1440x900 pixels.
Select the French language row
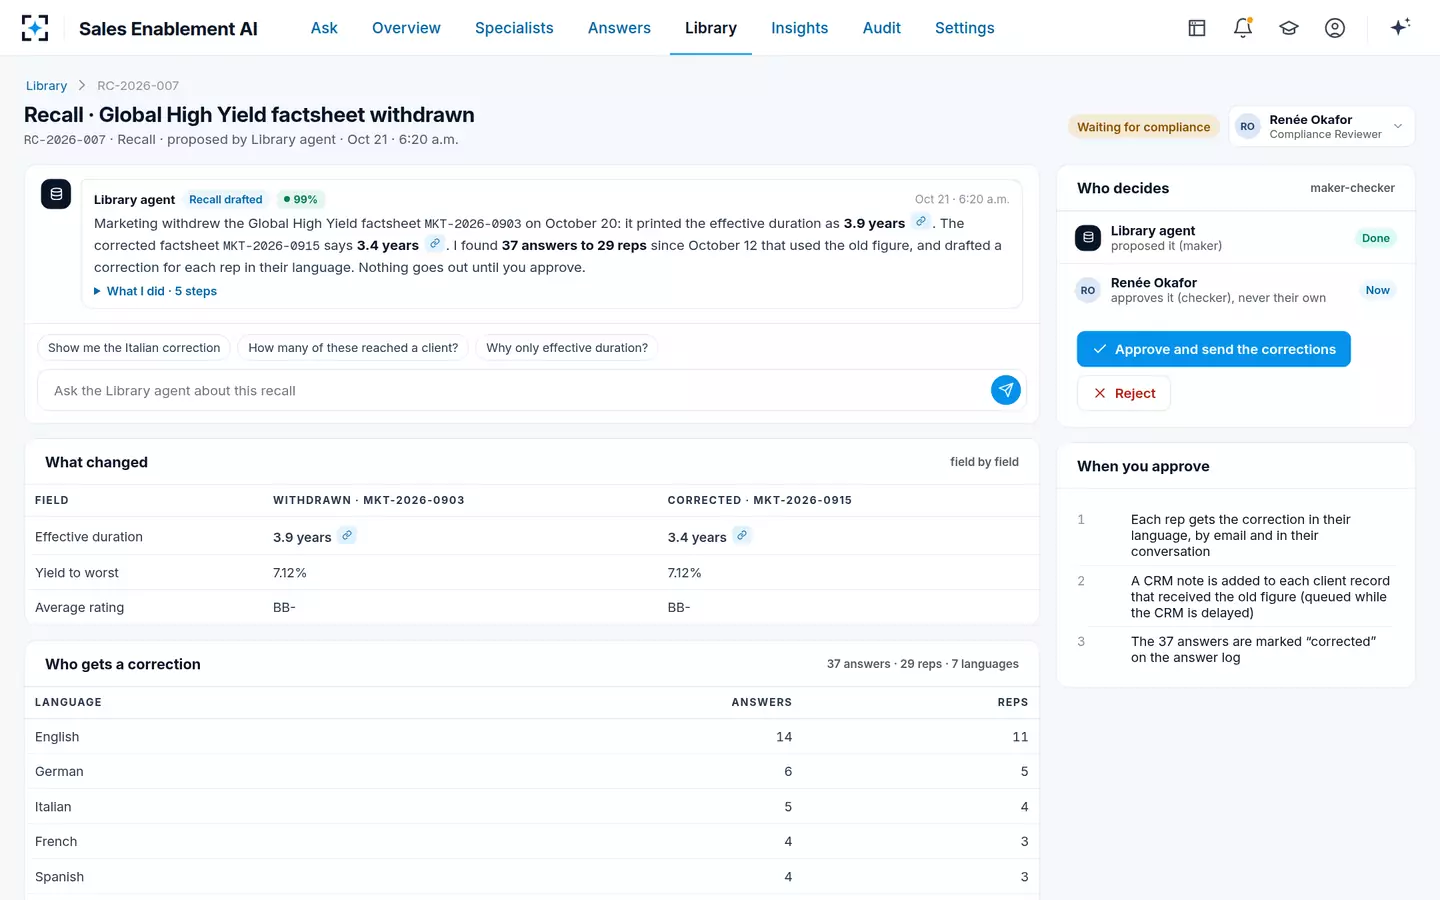coord(532,842)
